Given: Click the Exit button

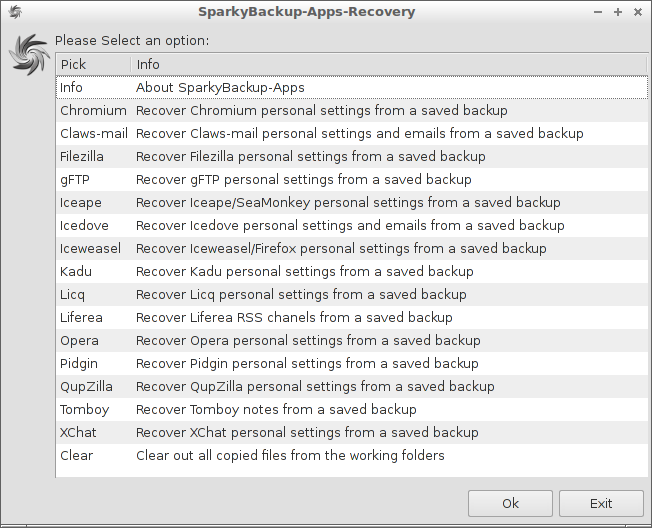Looking at the screenshot, I should tap(601, 503).
